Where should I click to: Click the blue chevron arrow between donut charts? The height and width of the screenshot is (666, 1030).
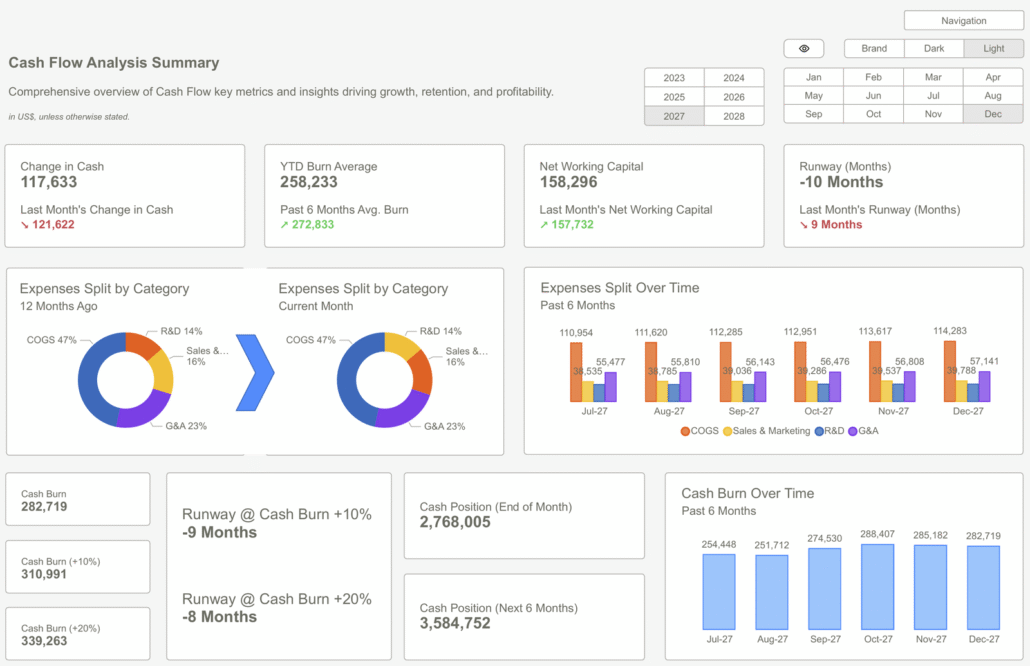255,373
